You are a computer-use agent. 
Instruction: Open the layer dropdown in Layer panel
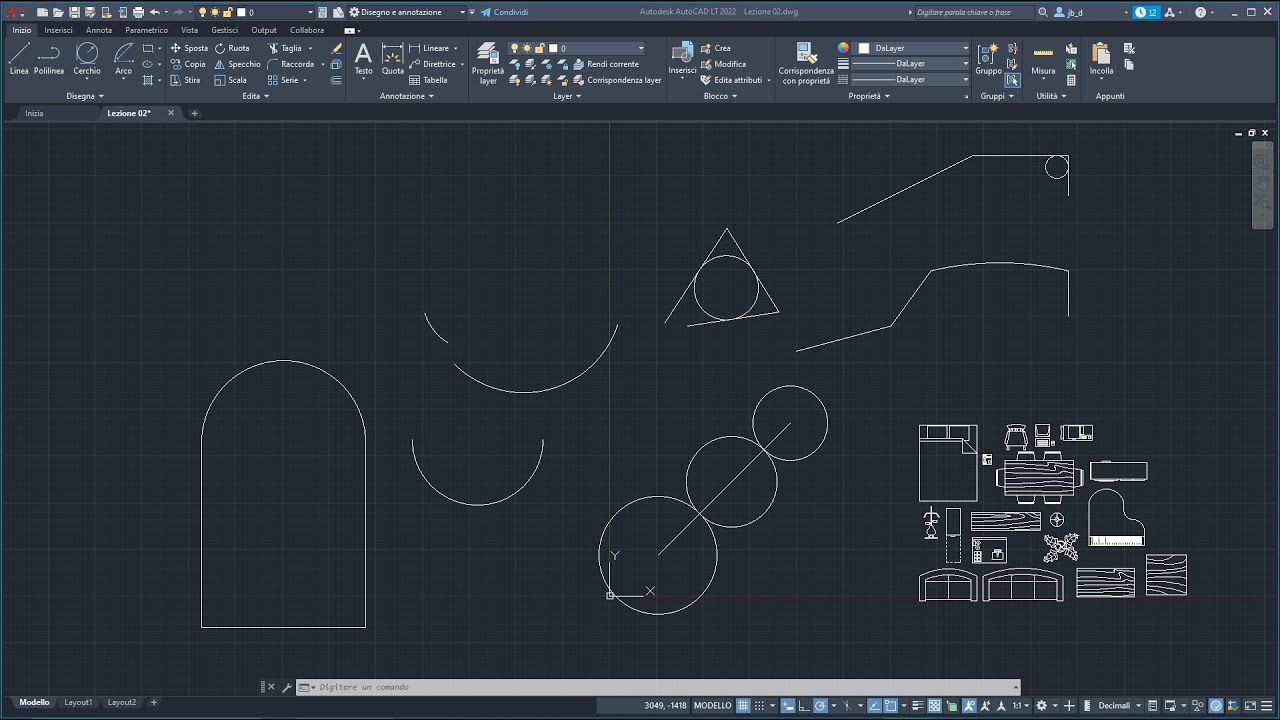[578, 48]
